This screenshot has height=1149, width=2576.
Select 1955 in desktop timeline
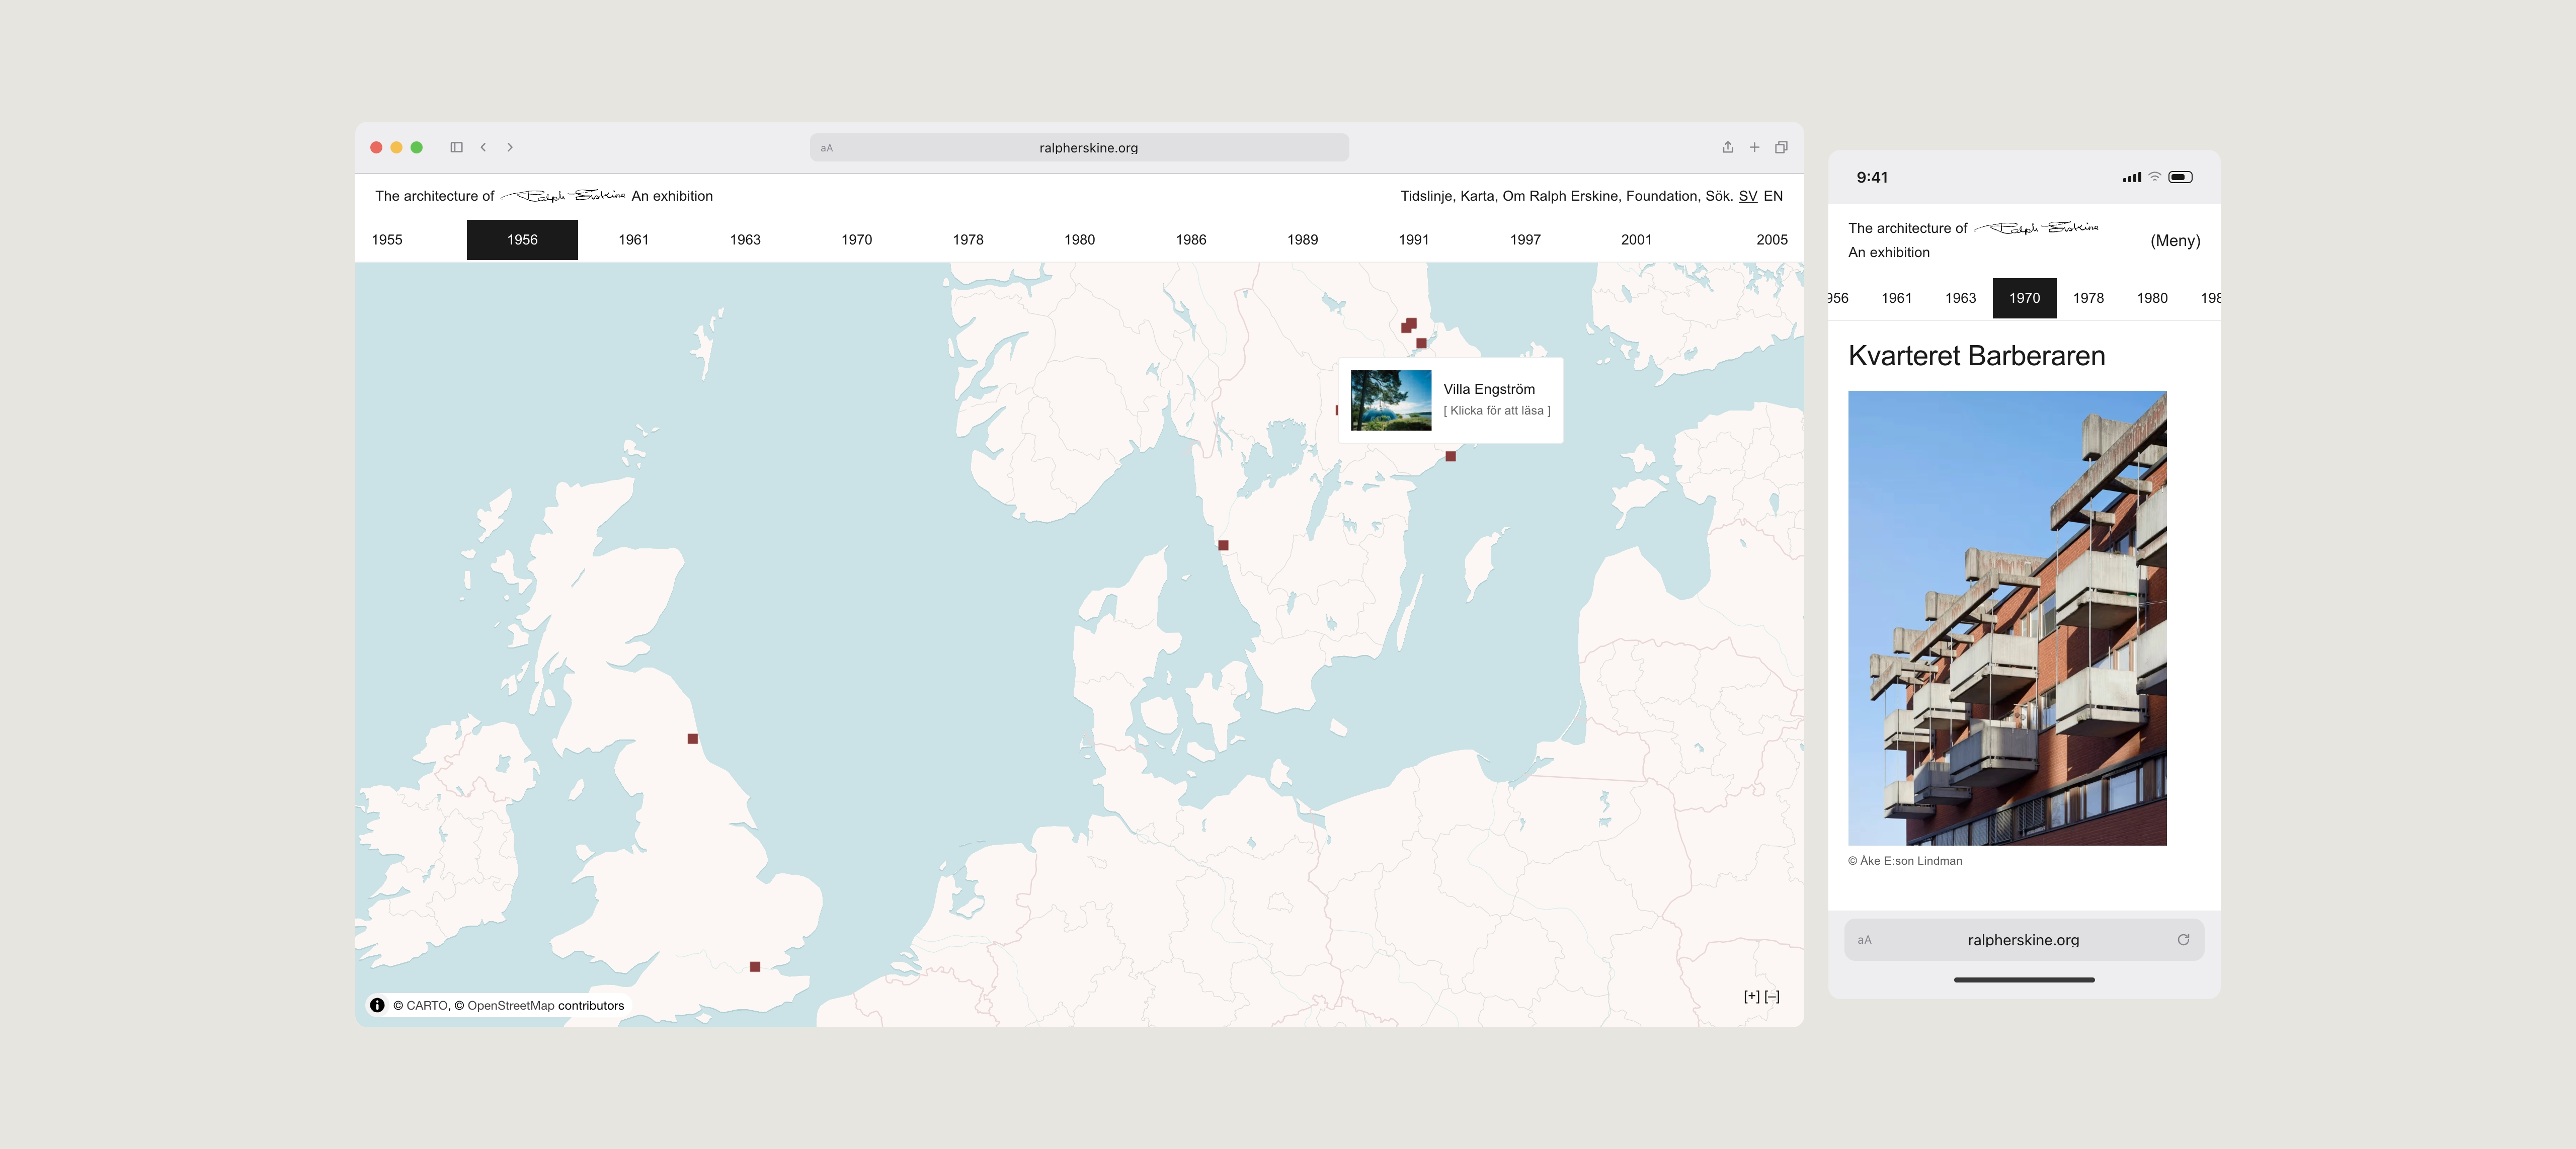pyautogui.click(x=387, y=240)
